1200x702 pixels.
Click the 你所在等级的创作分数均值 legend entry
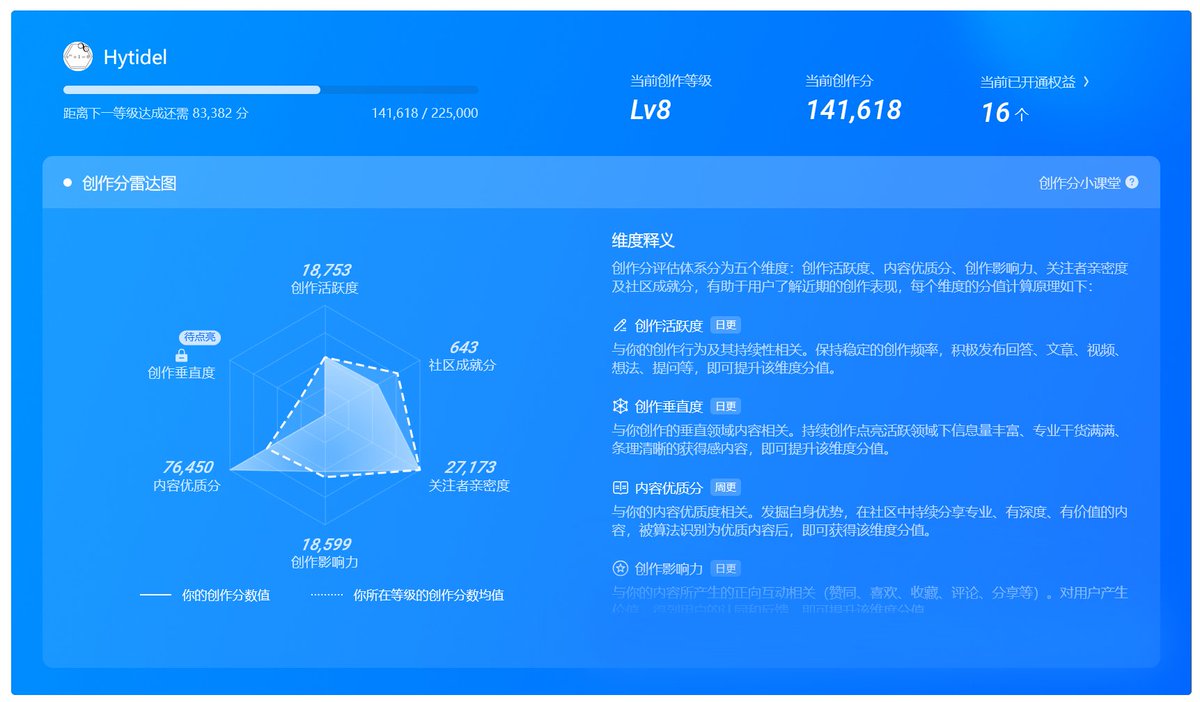[x=407, y=595]
